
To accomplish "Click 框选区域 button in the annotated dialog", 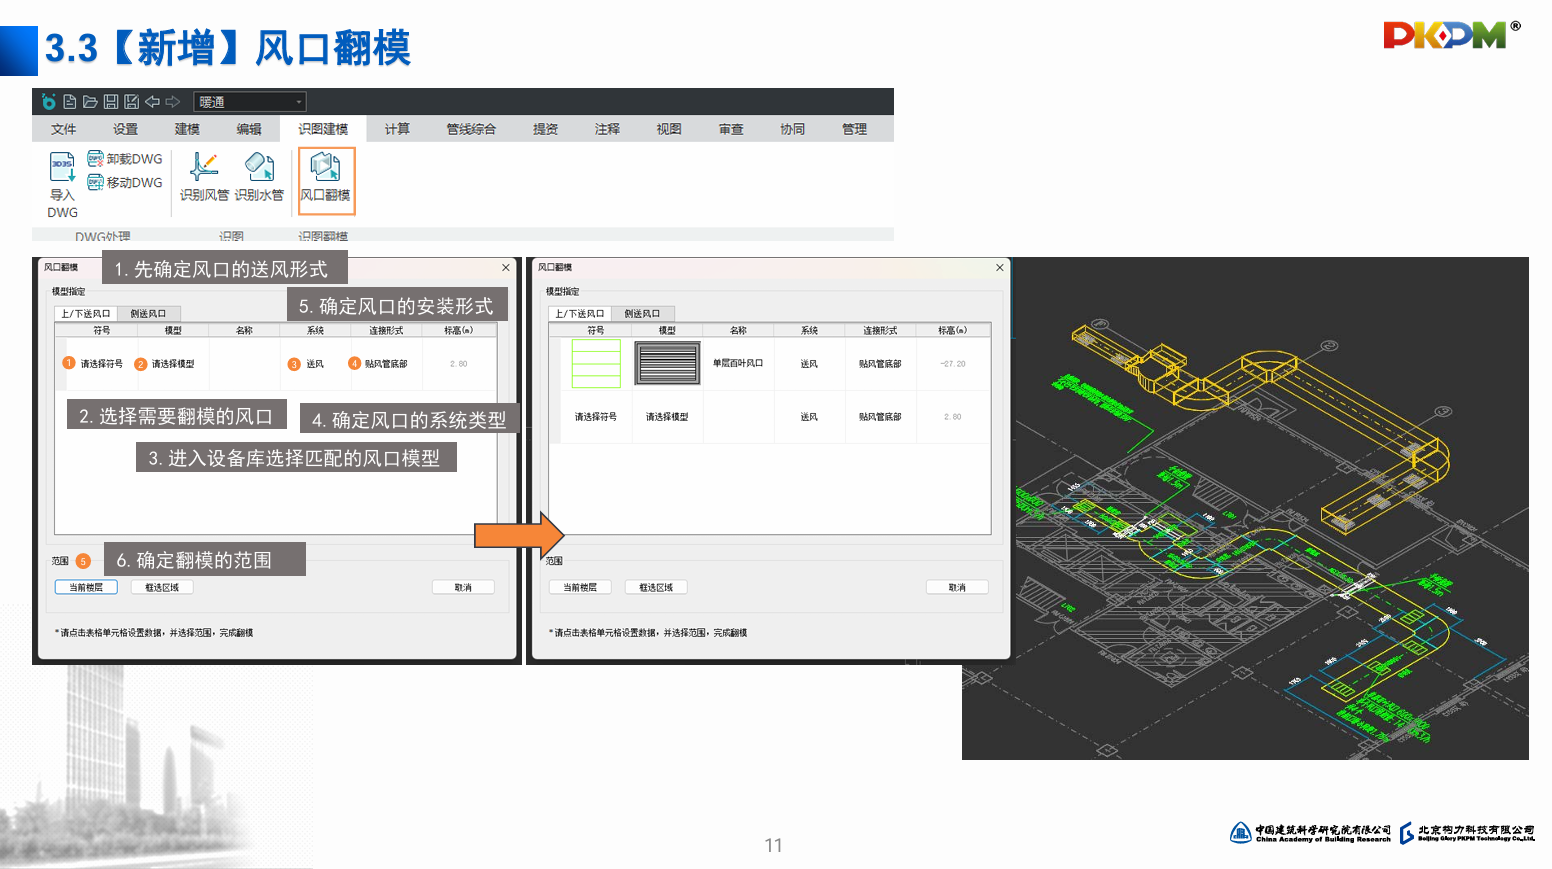I will pyautogui.click(x=162, y=588).
